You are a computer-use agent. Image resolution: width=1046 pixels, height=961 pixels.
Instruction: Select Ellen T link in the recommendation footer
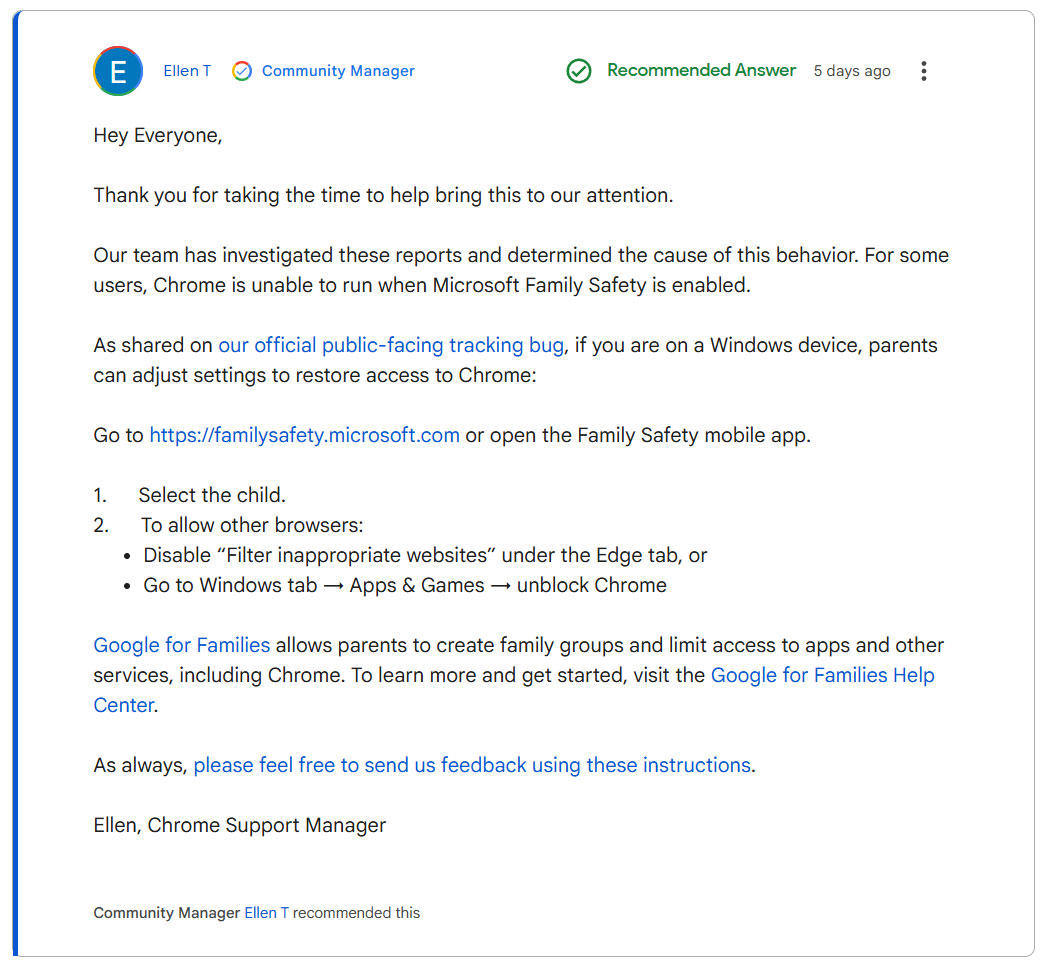tap(265, 913)
